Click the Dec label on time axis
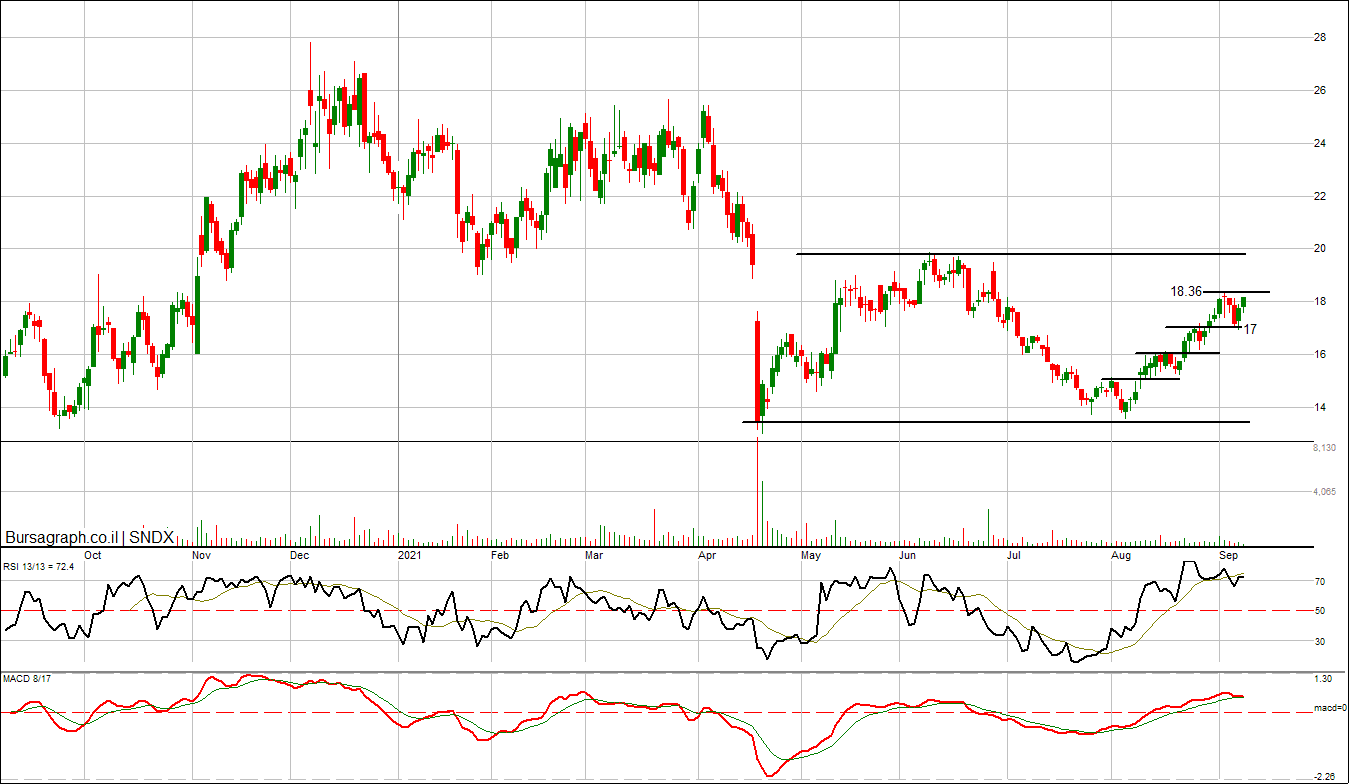 [x=298, y=554]
